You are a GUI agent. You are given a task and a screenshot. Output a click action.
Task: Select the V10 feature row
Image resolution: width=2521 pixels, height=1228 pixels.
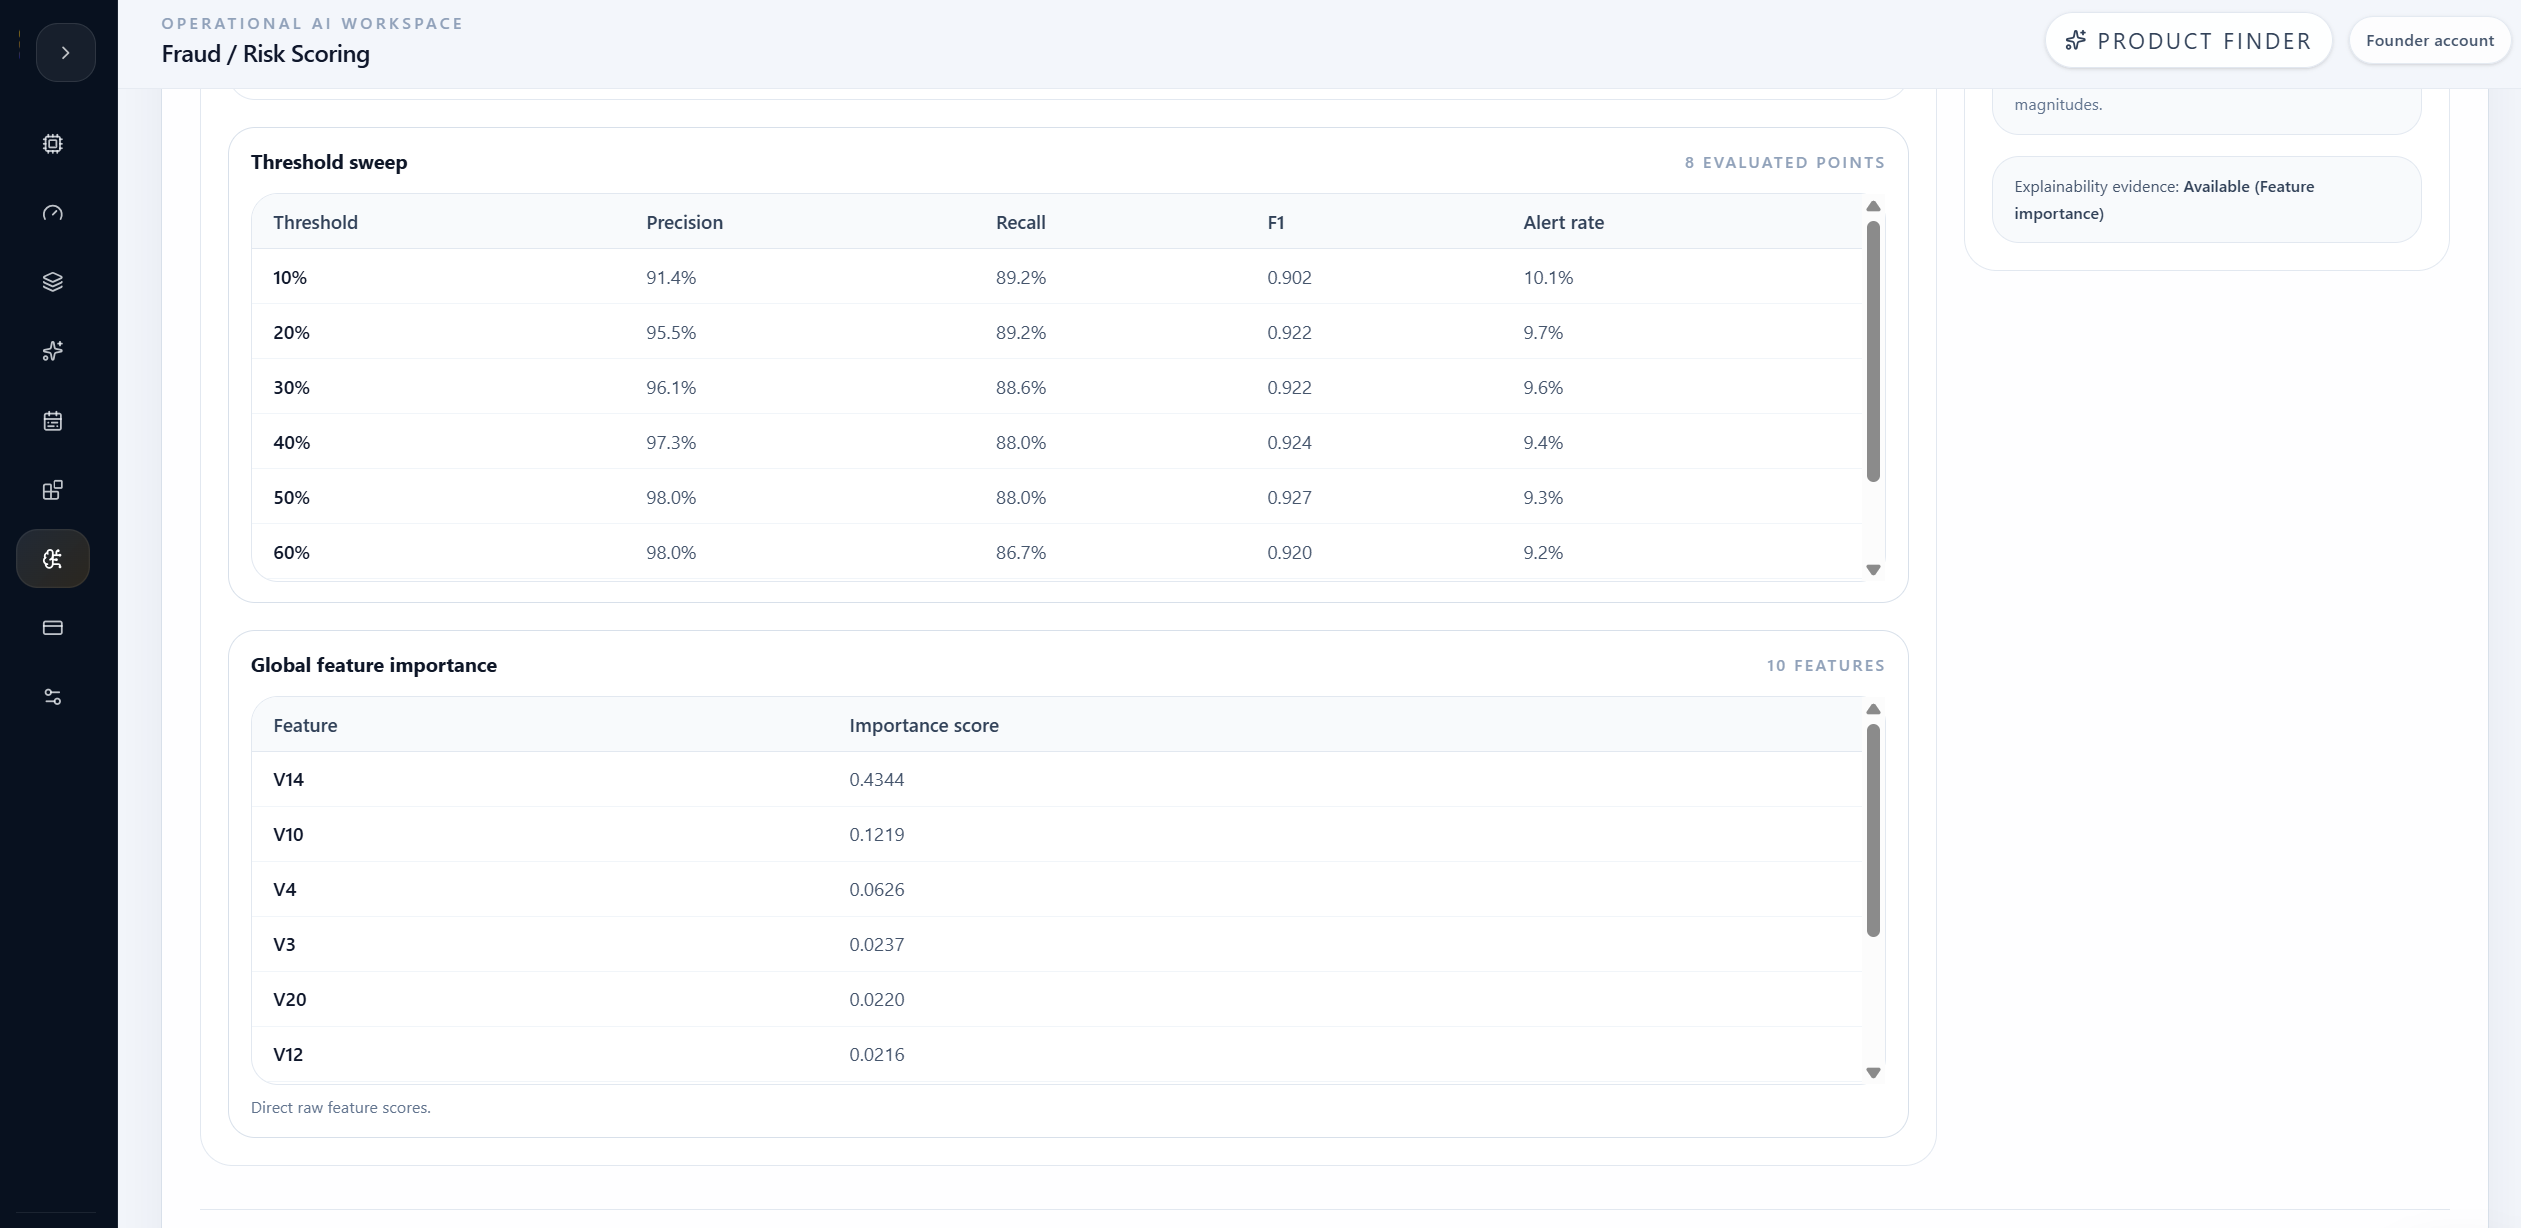(x=1057, y=834)
